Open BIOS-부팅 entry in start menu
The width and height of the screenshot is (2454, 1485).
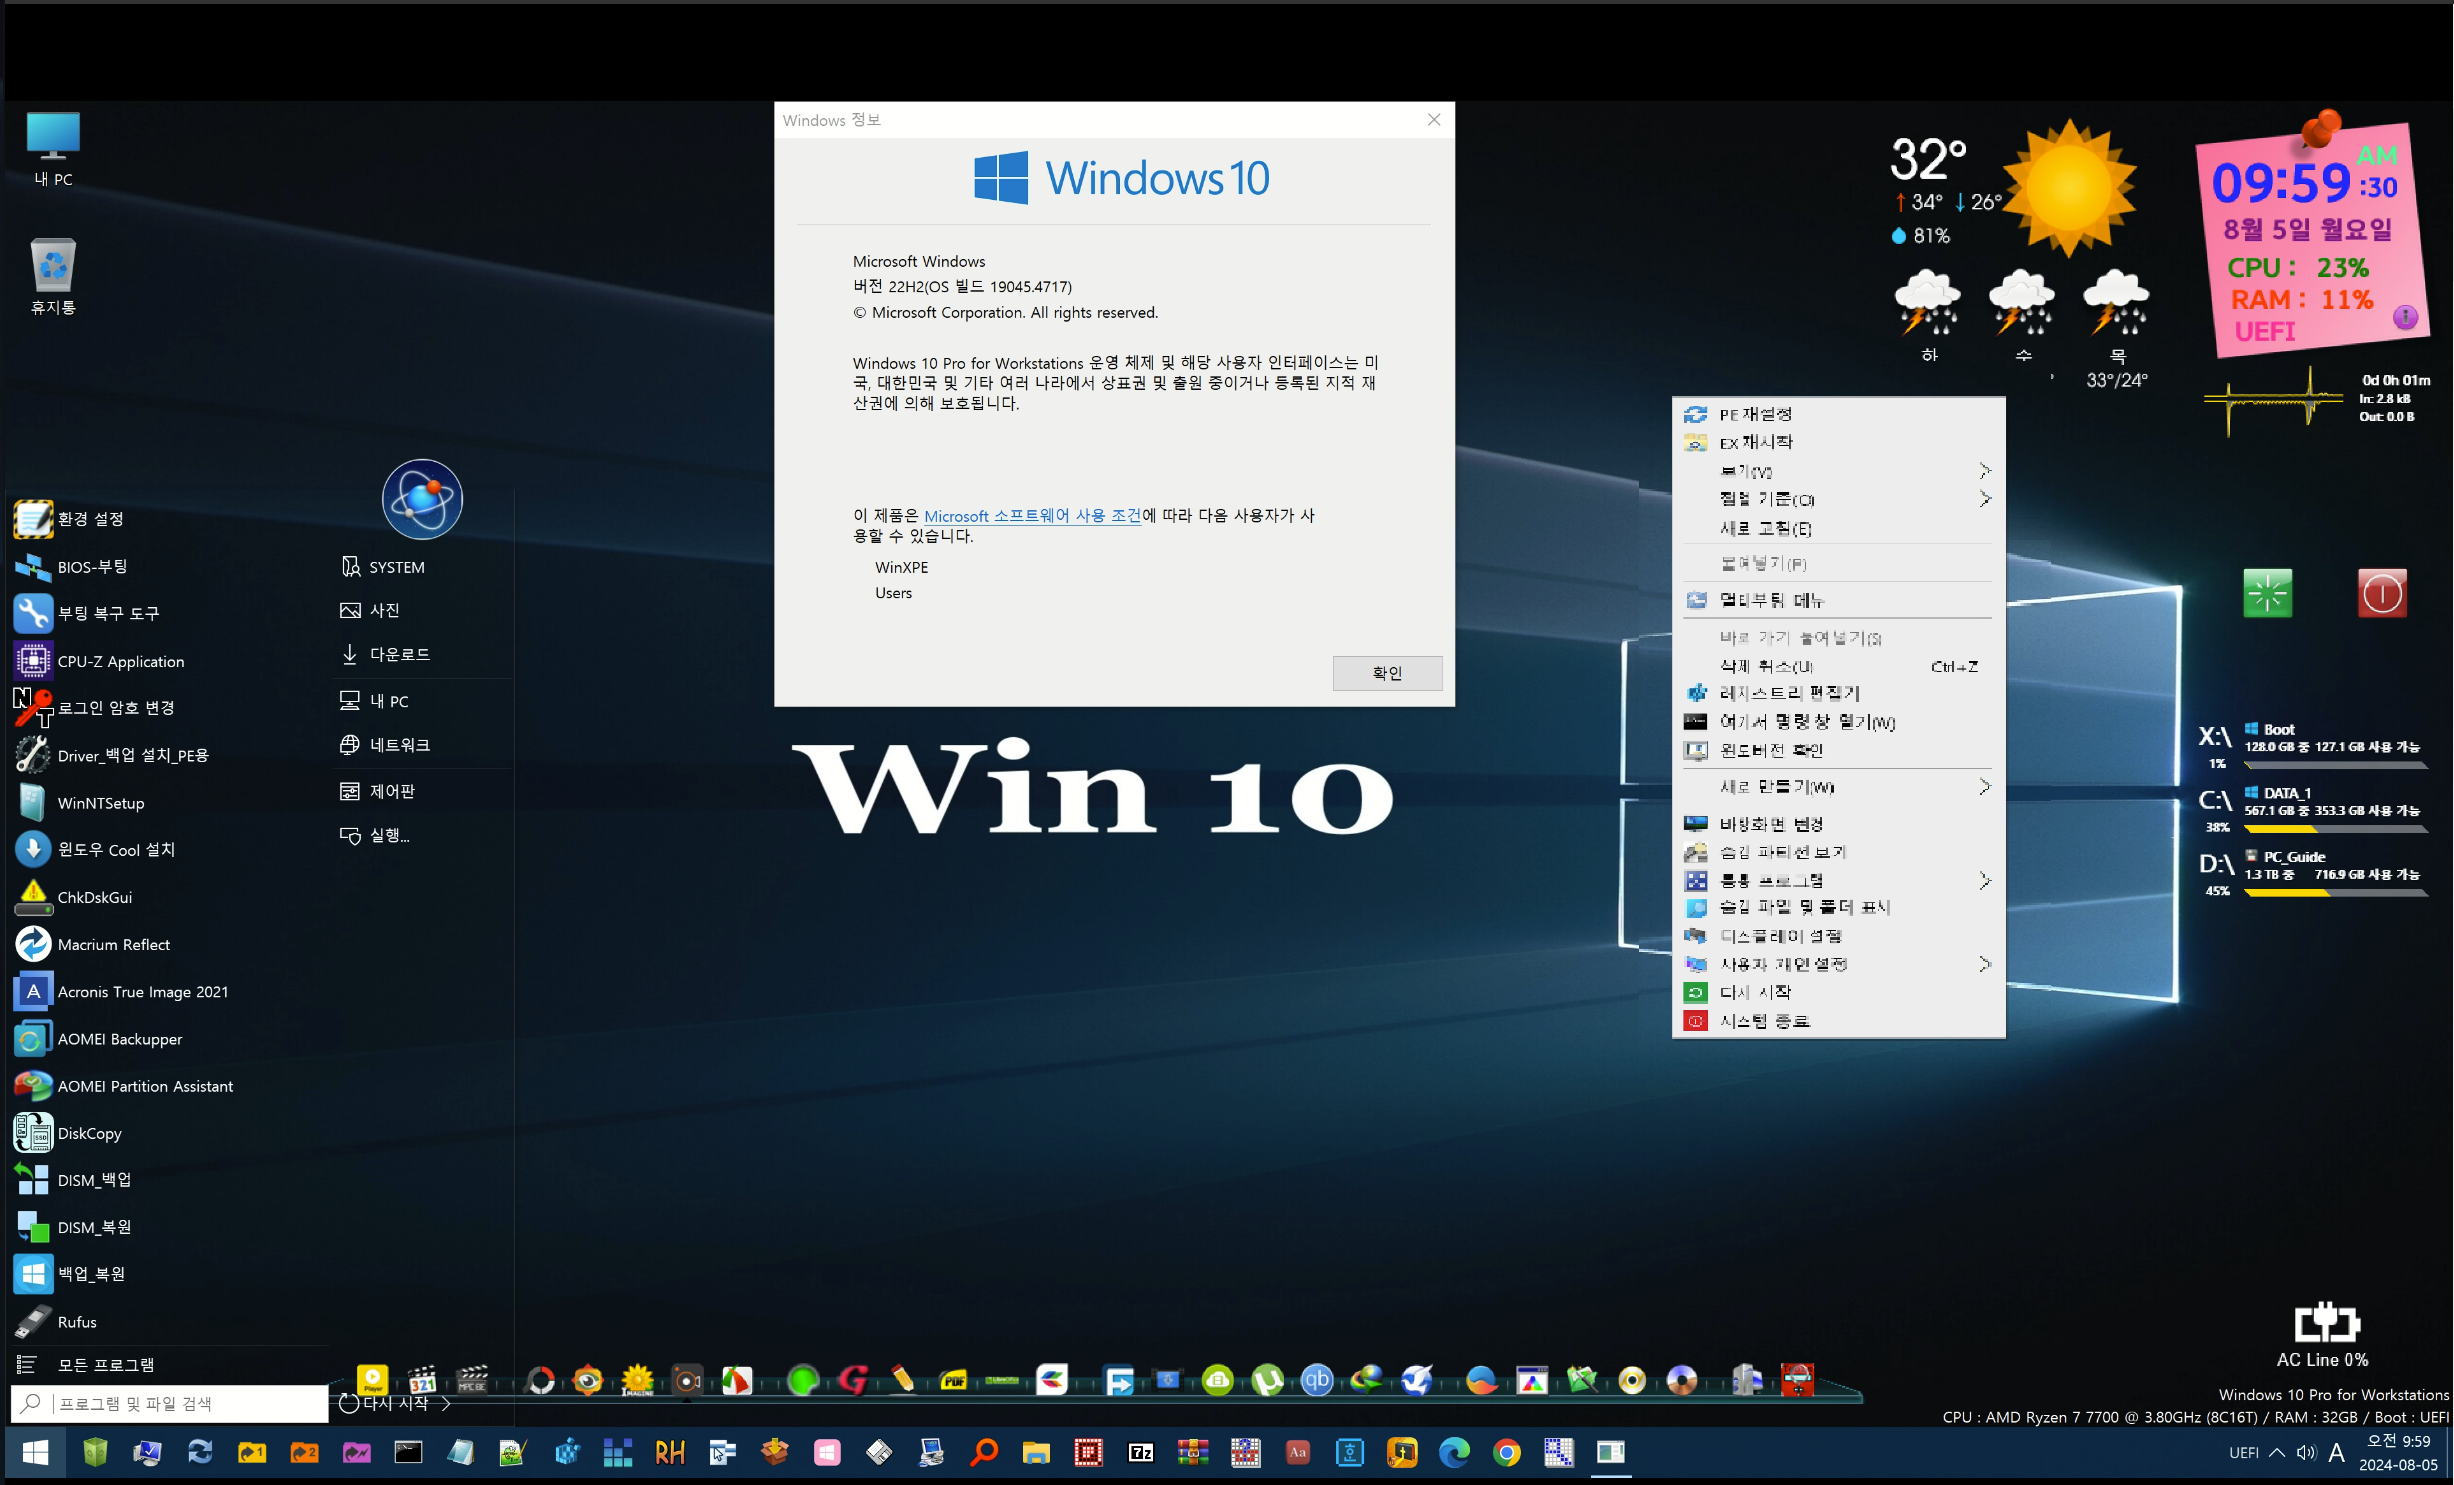[71, 566]
